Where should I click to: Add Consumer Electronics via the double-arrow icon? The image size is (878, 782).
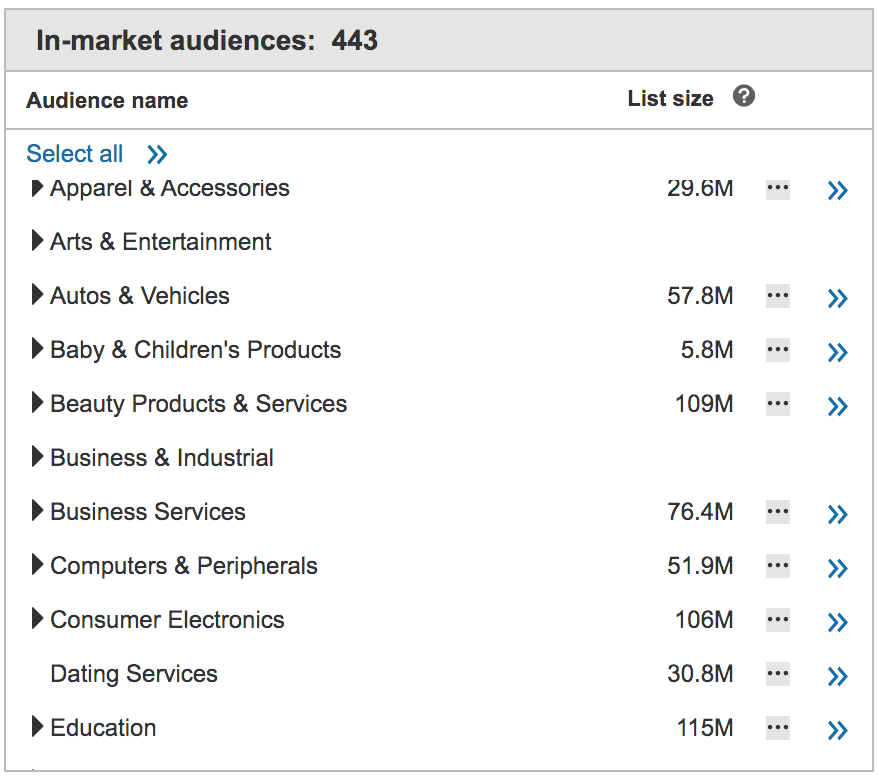pos(837,621)
